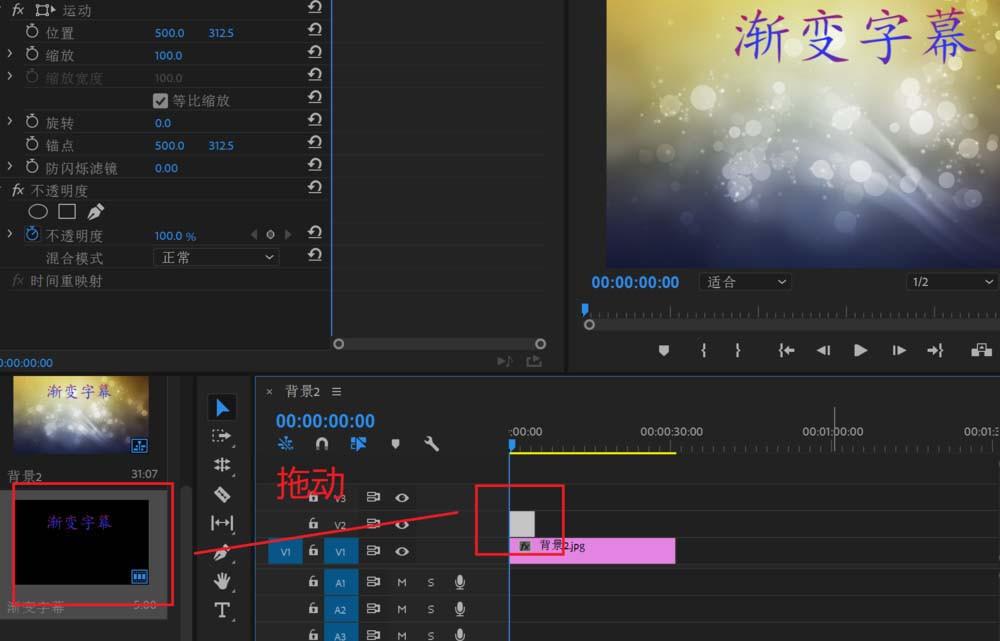Open the 适合 zoom level dropdown
This screenshot has width=1000, height=641.
click(x=744, y=281)
